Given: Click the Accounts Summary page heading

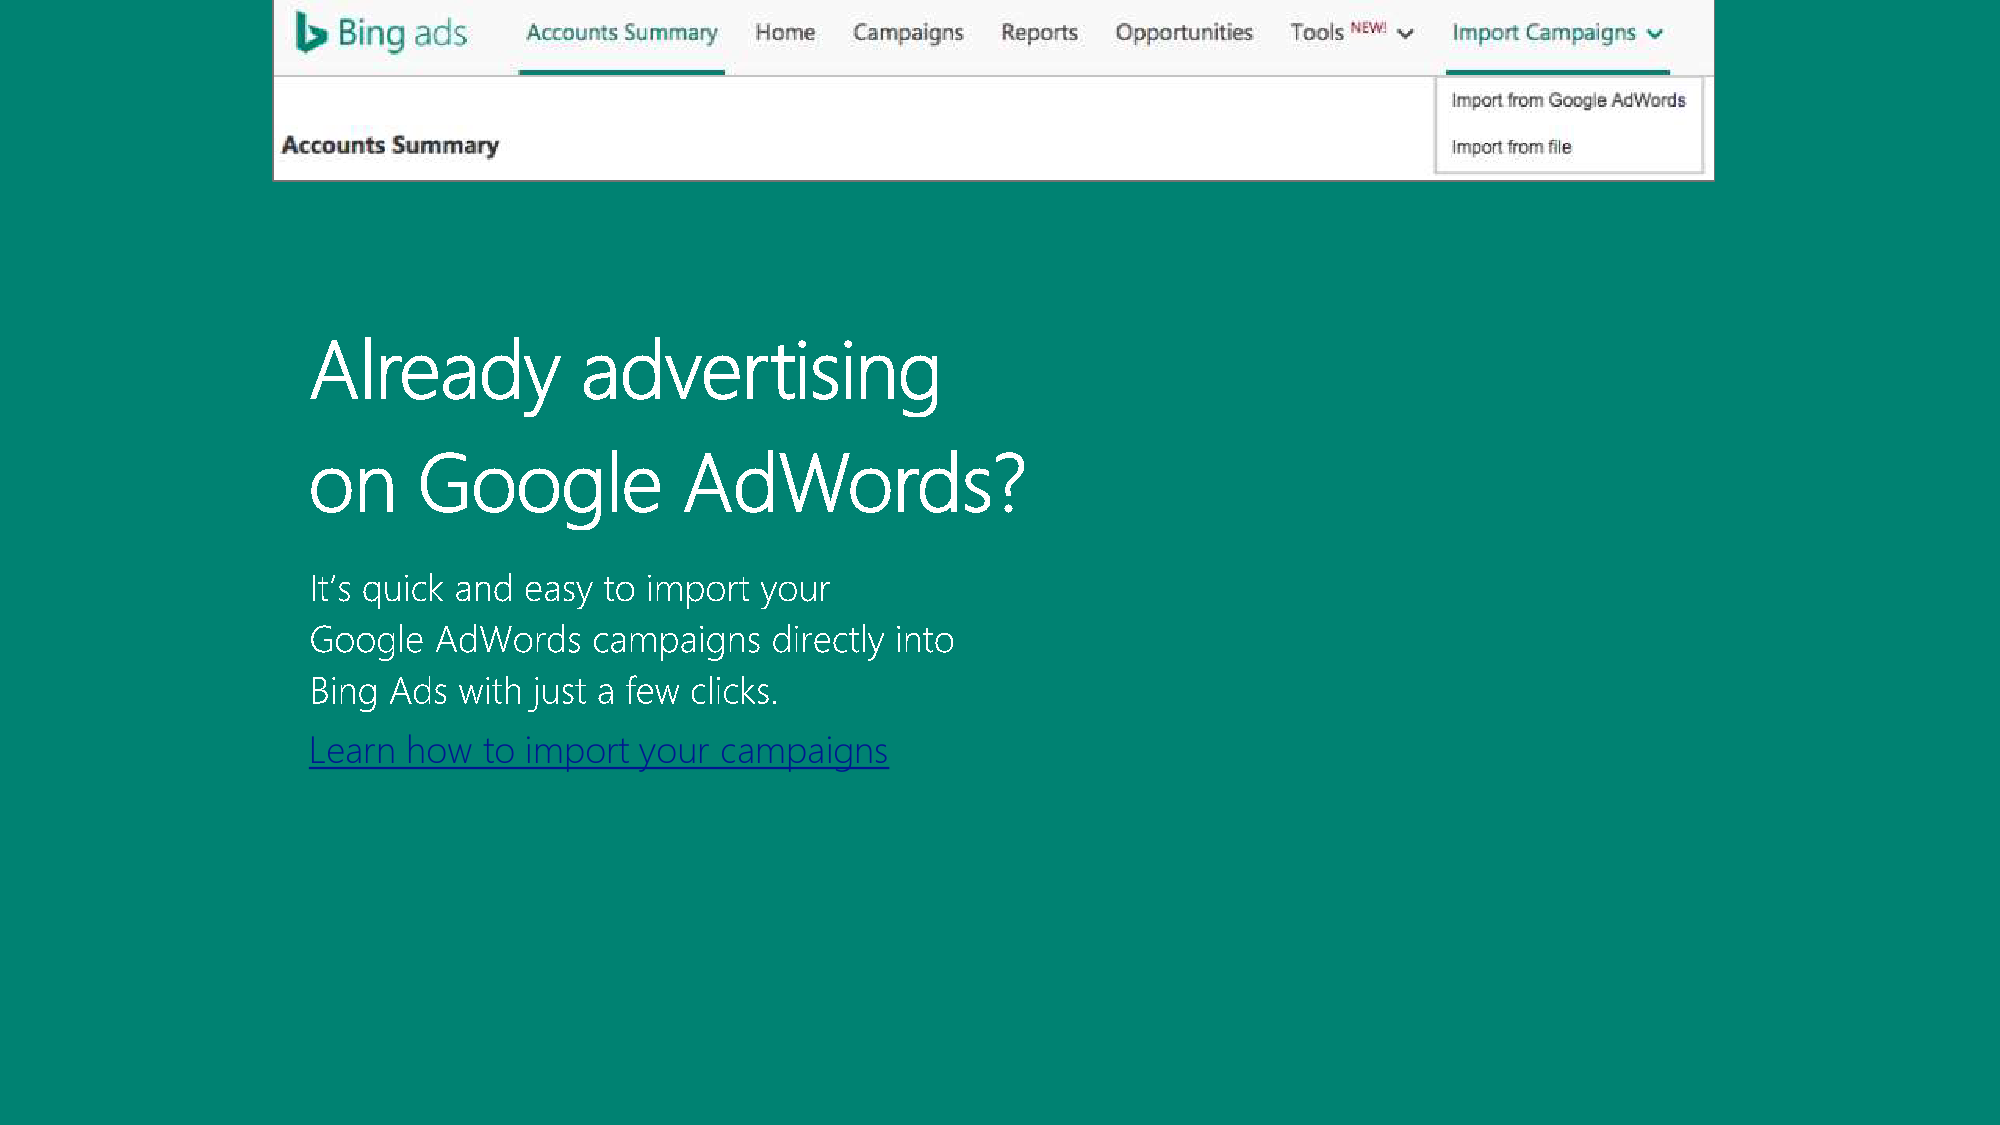Looking at the screenshot, I should [x=390, y=146].
